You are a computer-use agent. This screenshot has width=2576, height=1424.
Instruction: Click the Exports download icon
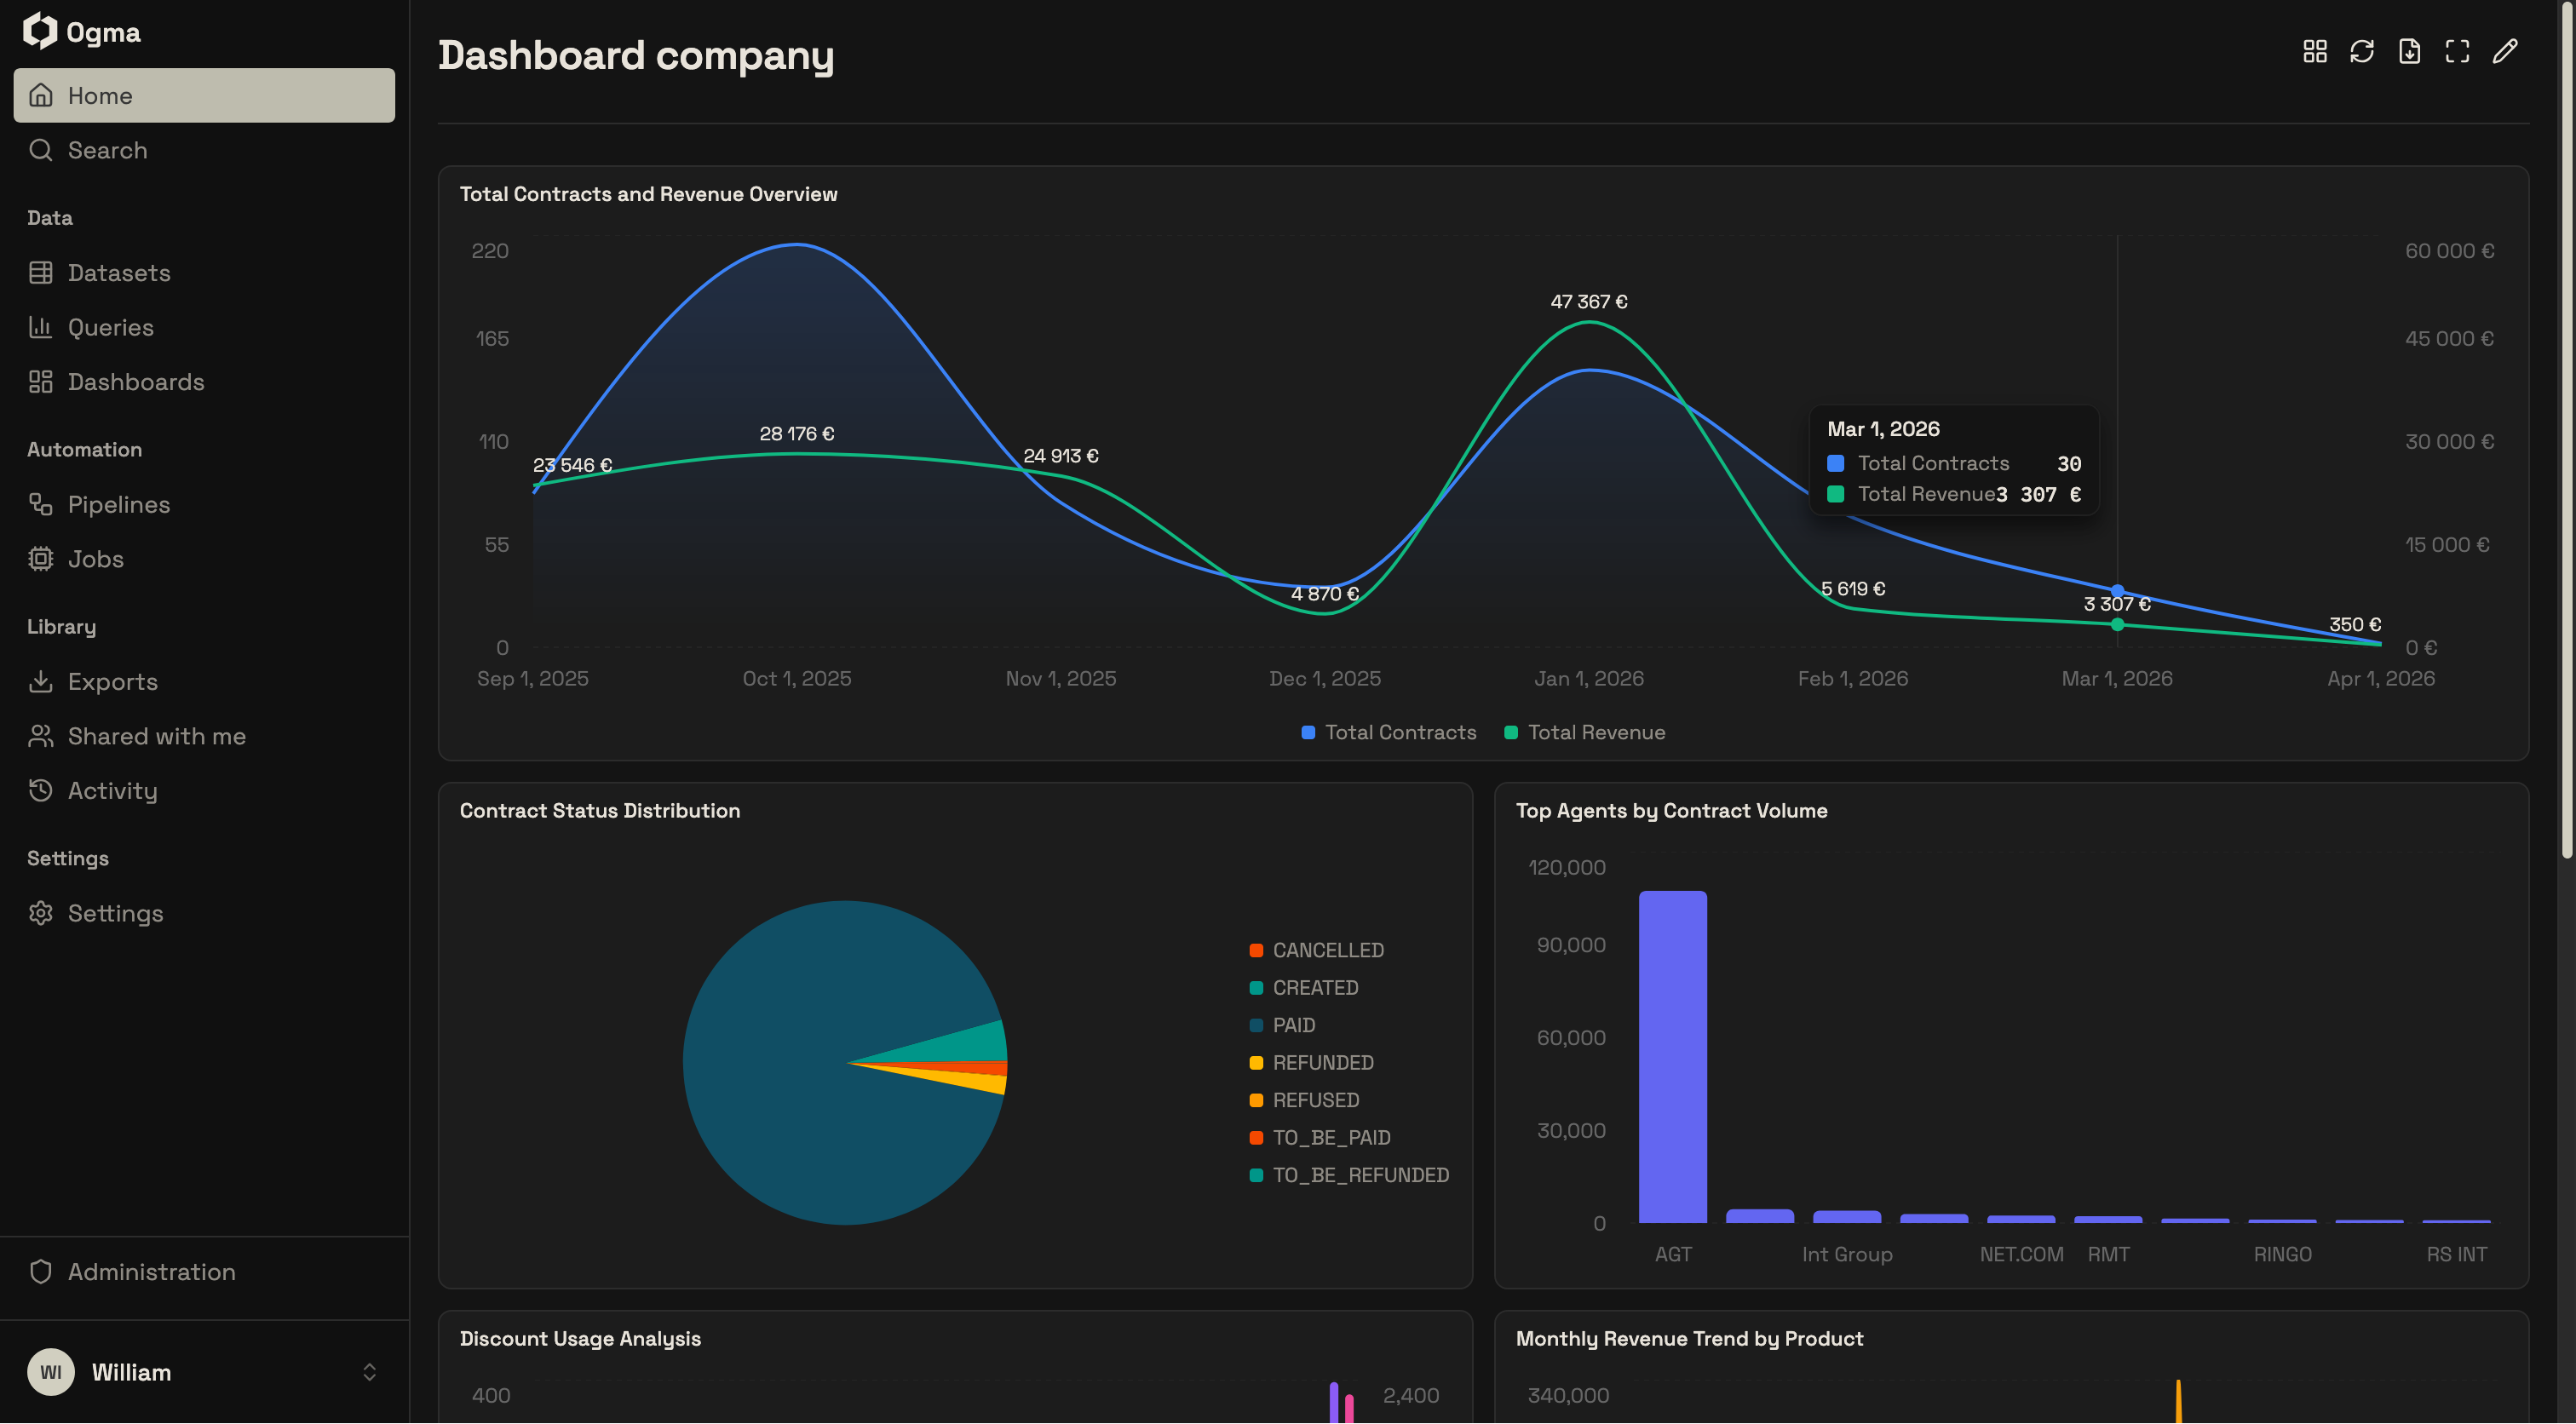pos(40,681)
